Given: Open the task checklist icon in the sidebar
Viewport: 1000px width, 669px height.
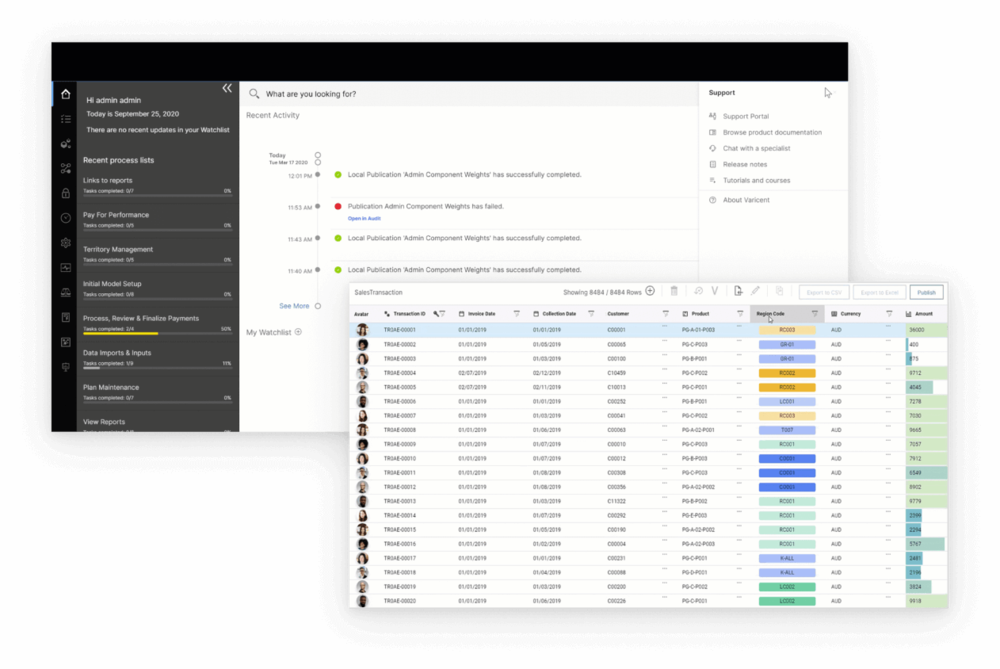Looking at the screenshot, I should (x=66, y=119).
